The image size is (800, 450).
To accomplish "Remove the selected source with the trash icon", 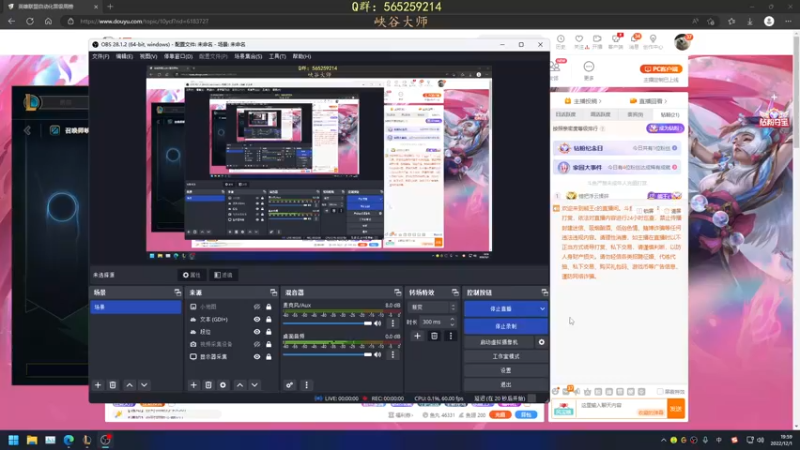I will point(208,385).
